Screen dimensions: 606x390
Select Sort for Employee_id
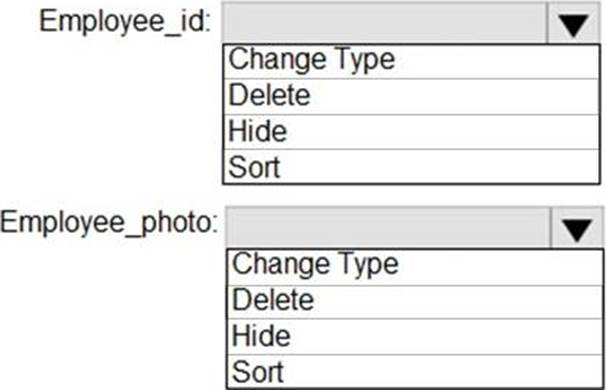pos(412,167)
